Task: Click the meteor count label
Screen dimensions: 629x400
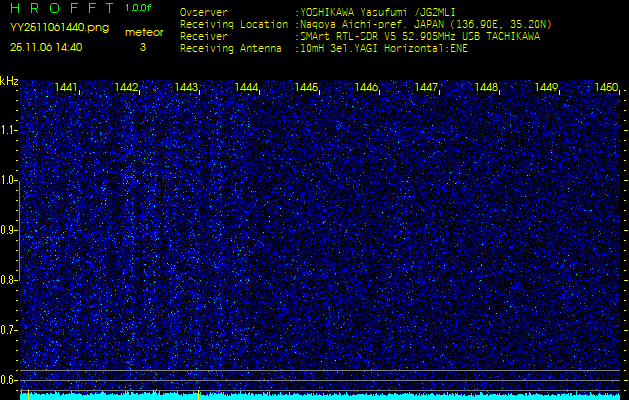Action: point(143,32)
